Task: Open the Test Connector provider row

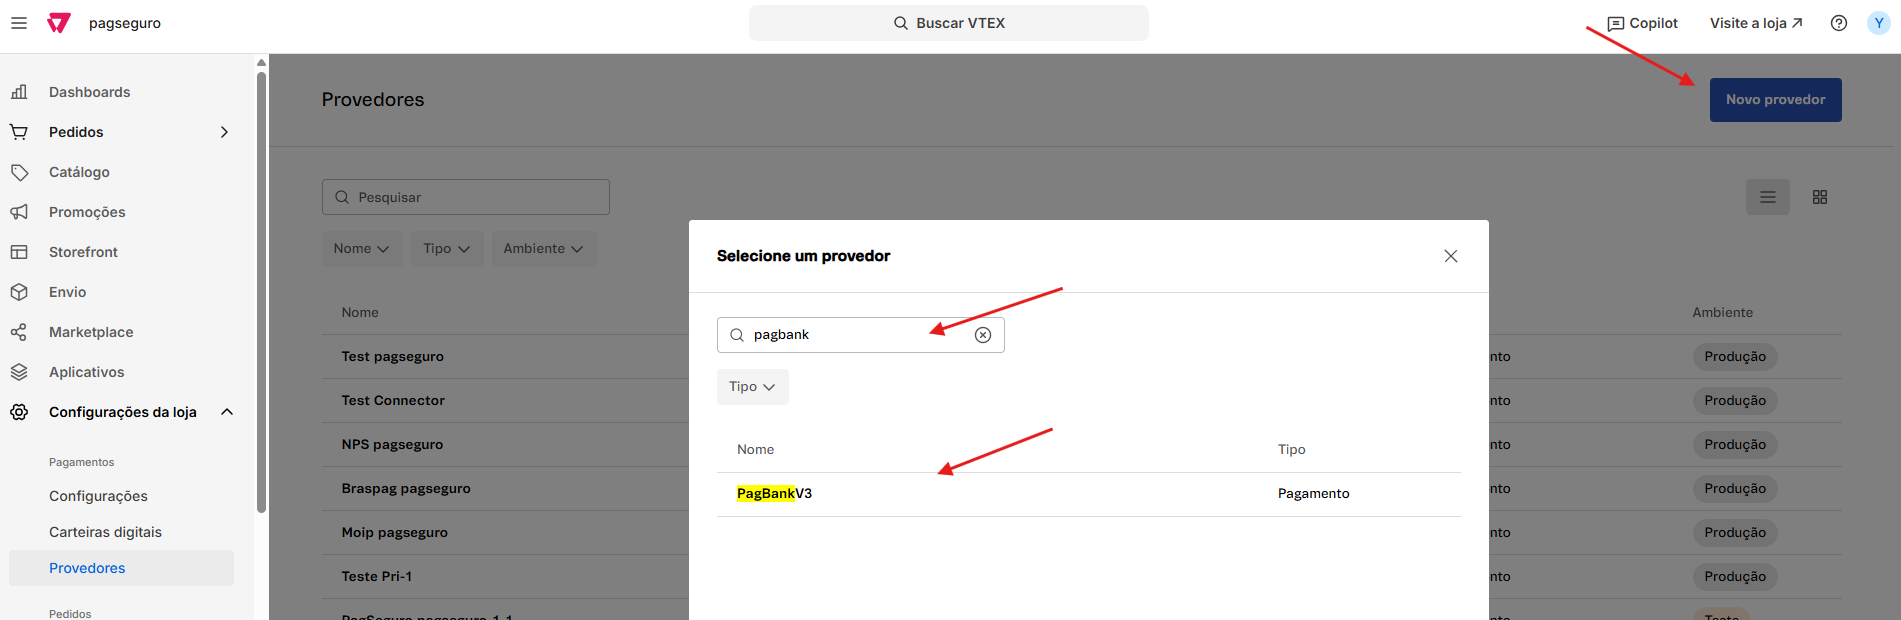Action: [x=393, y=401]
